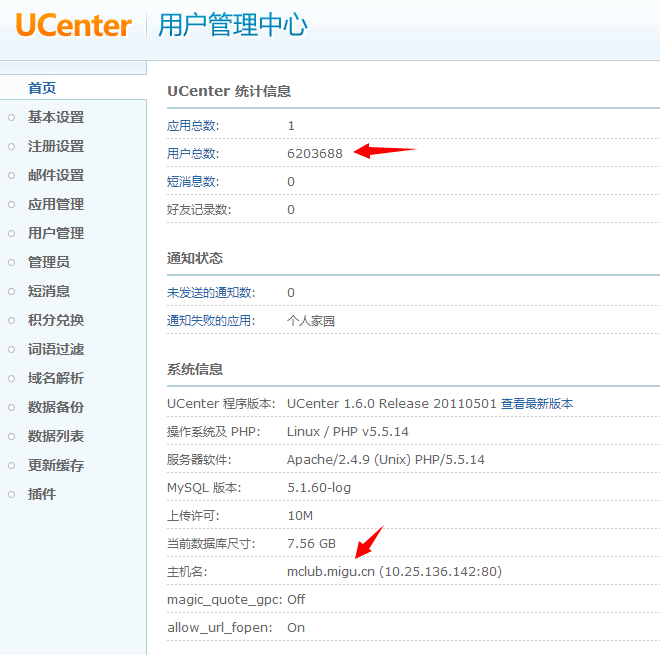
Task: Click database size 7.56 GB
Action: point(311,543)
